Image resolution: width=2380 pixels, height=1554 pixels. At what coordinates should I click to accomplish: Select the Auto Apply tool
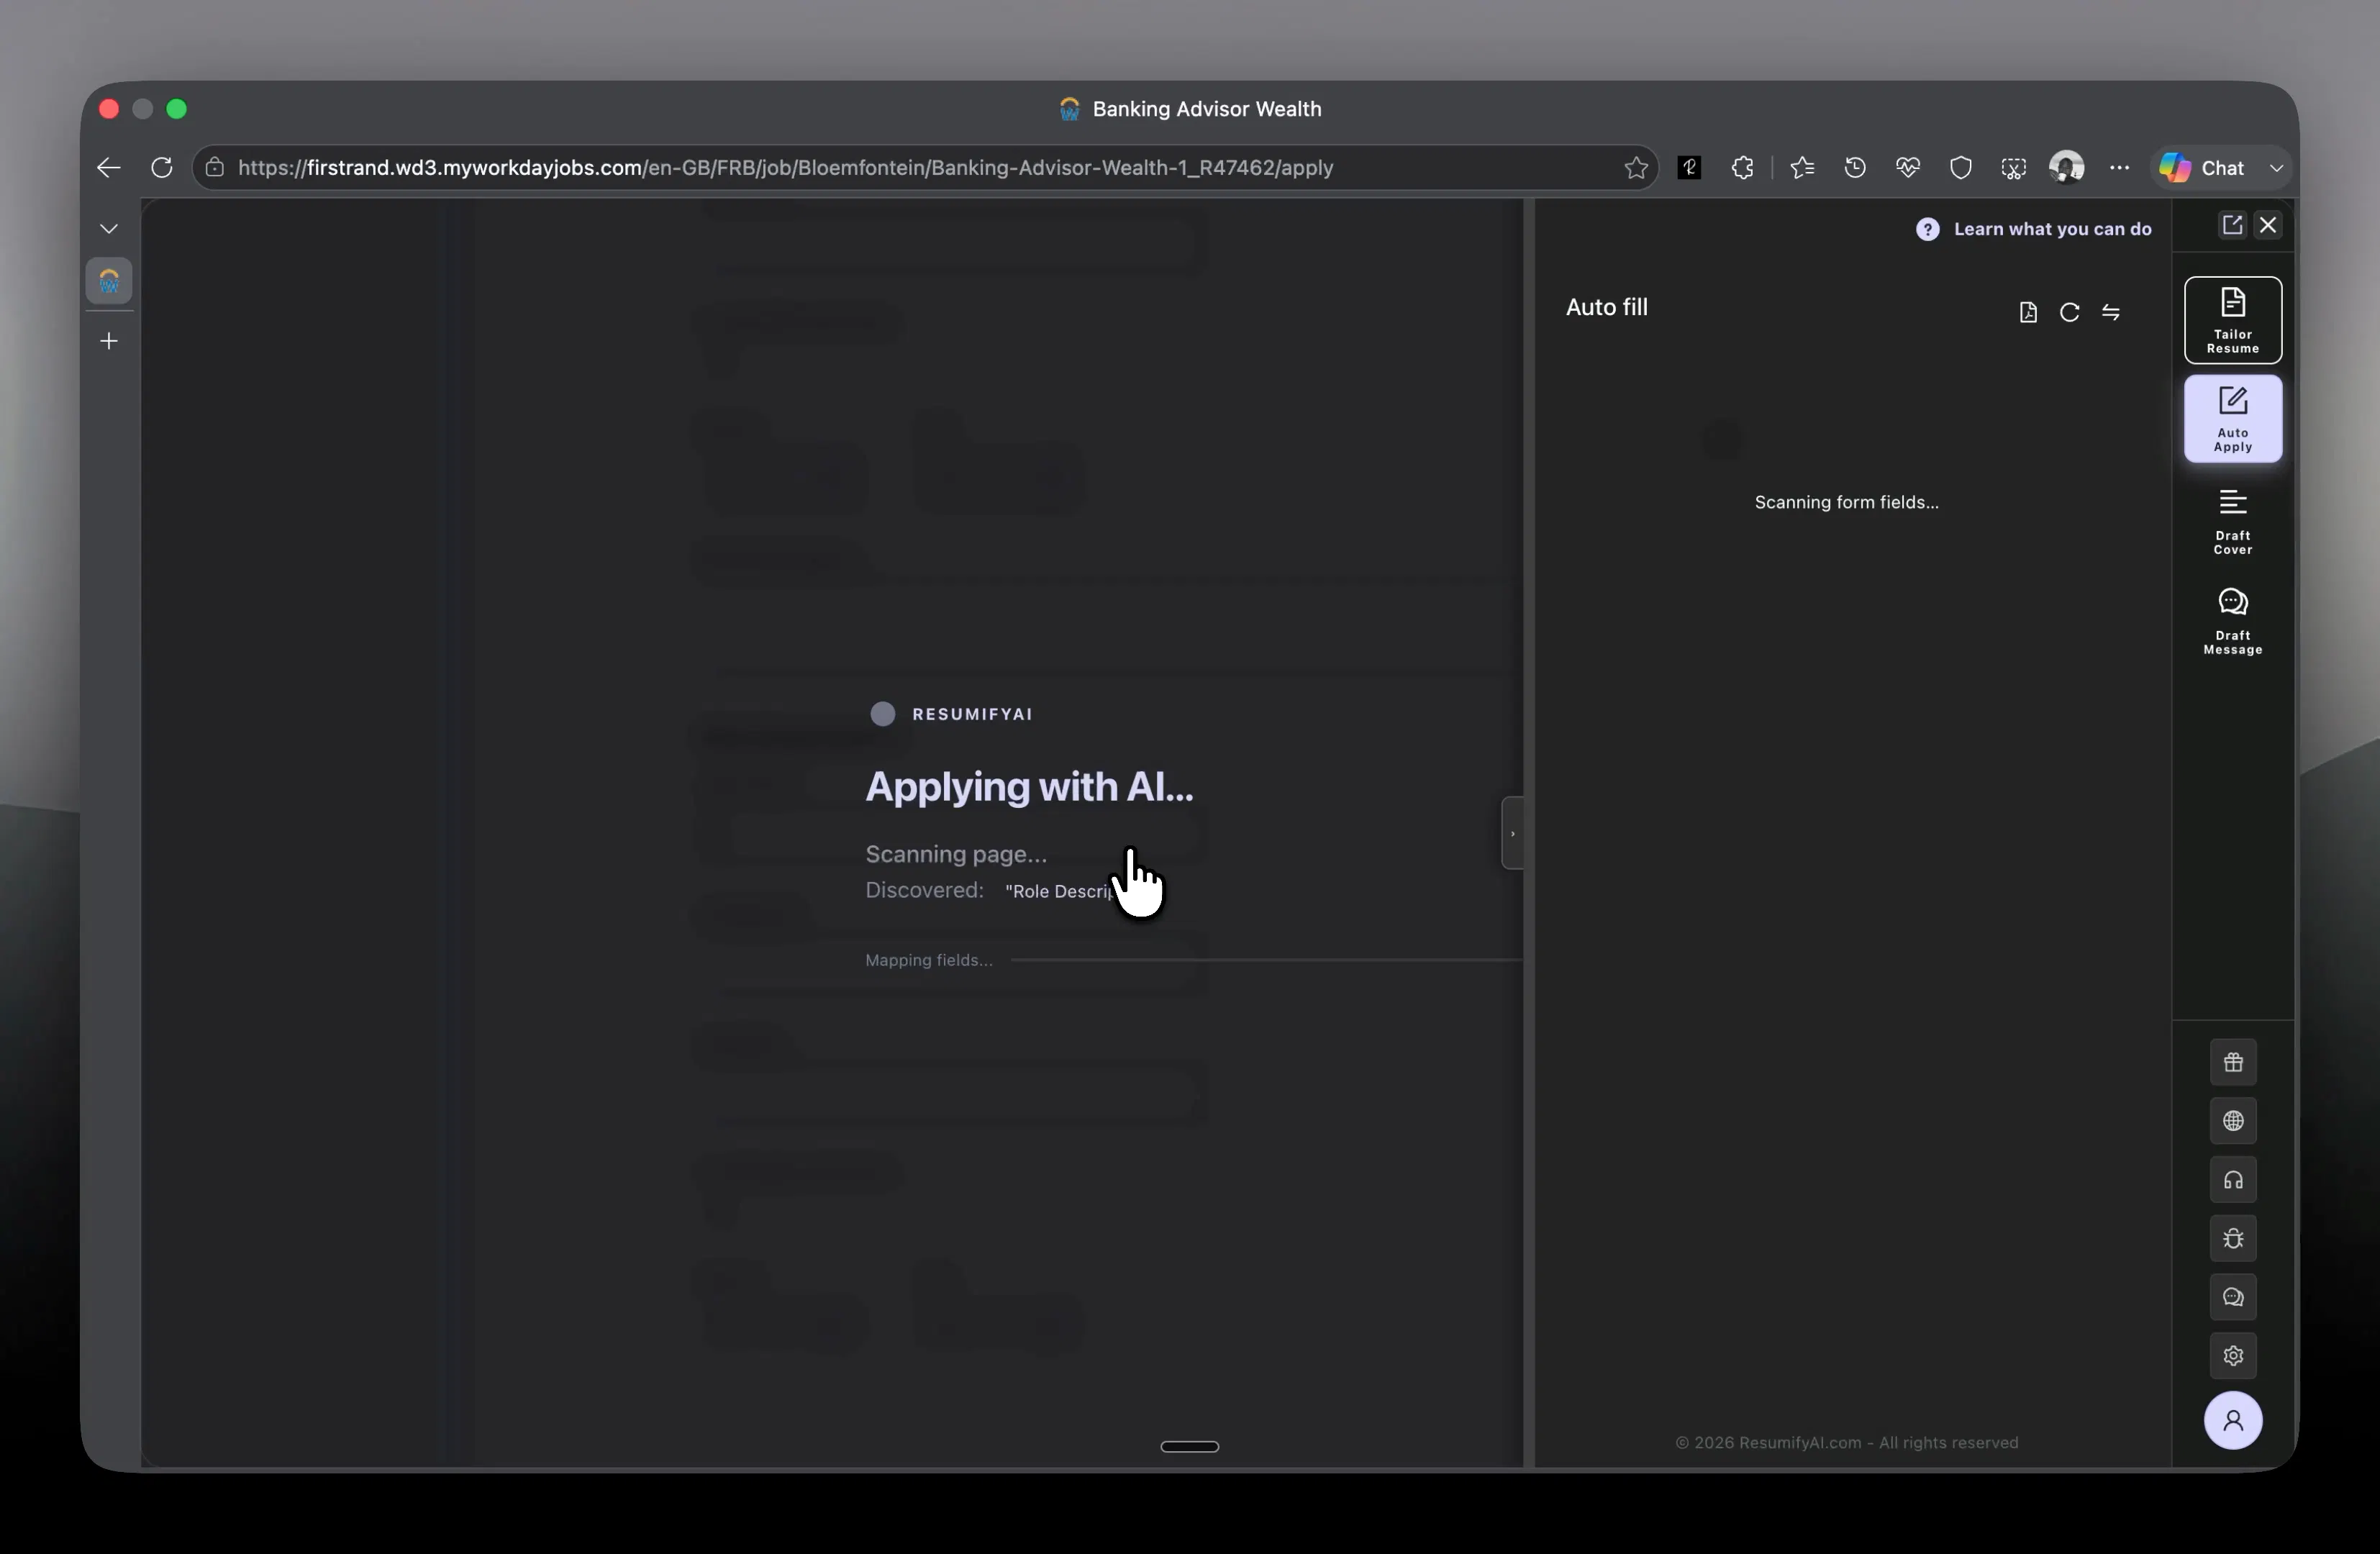coord(2232,419)
